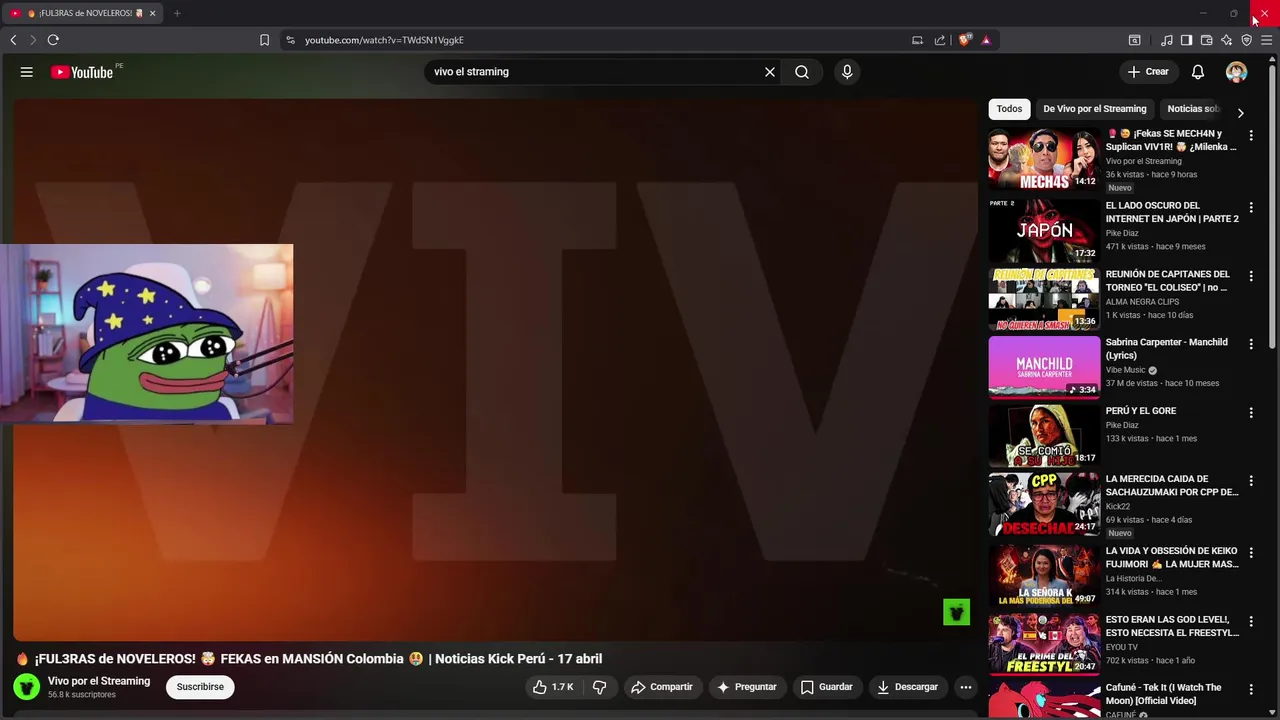This screenshot has height=720, width=1280.
Task: Open LA VIDA Y OBSESIÓN DE KEIKO title
Action: coord(1172,557)
